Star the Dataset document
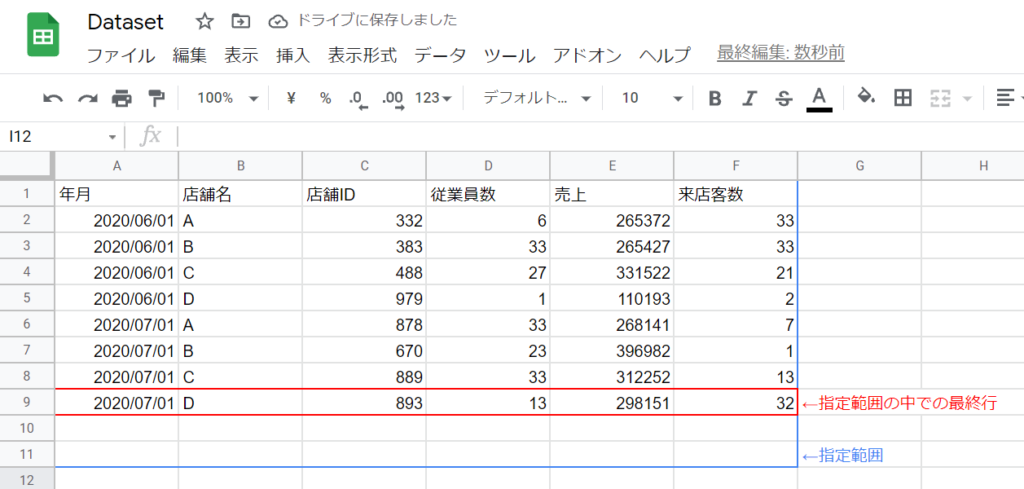The height and width of the screenshot is (489, 1024). [x=204, y=21]
